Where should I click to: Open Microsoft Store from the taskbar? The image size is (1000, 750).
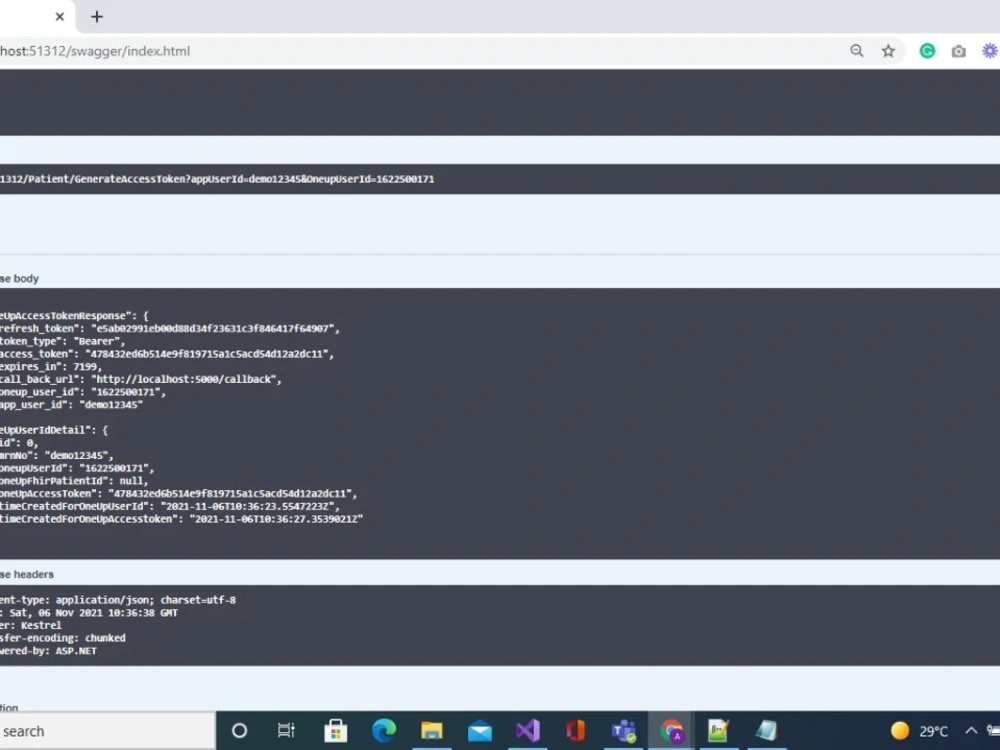click(335, 730)
